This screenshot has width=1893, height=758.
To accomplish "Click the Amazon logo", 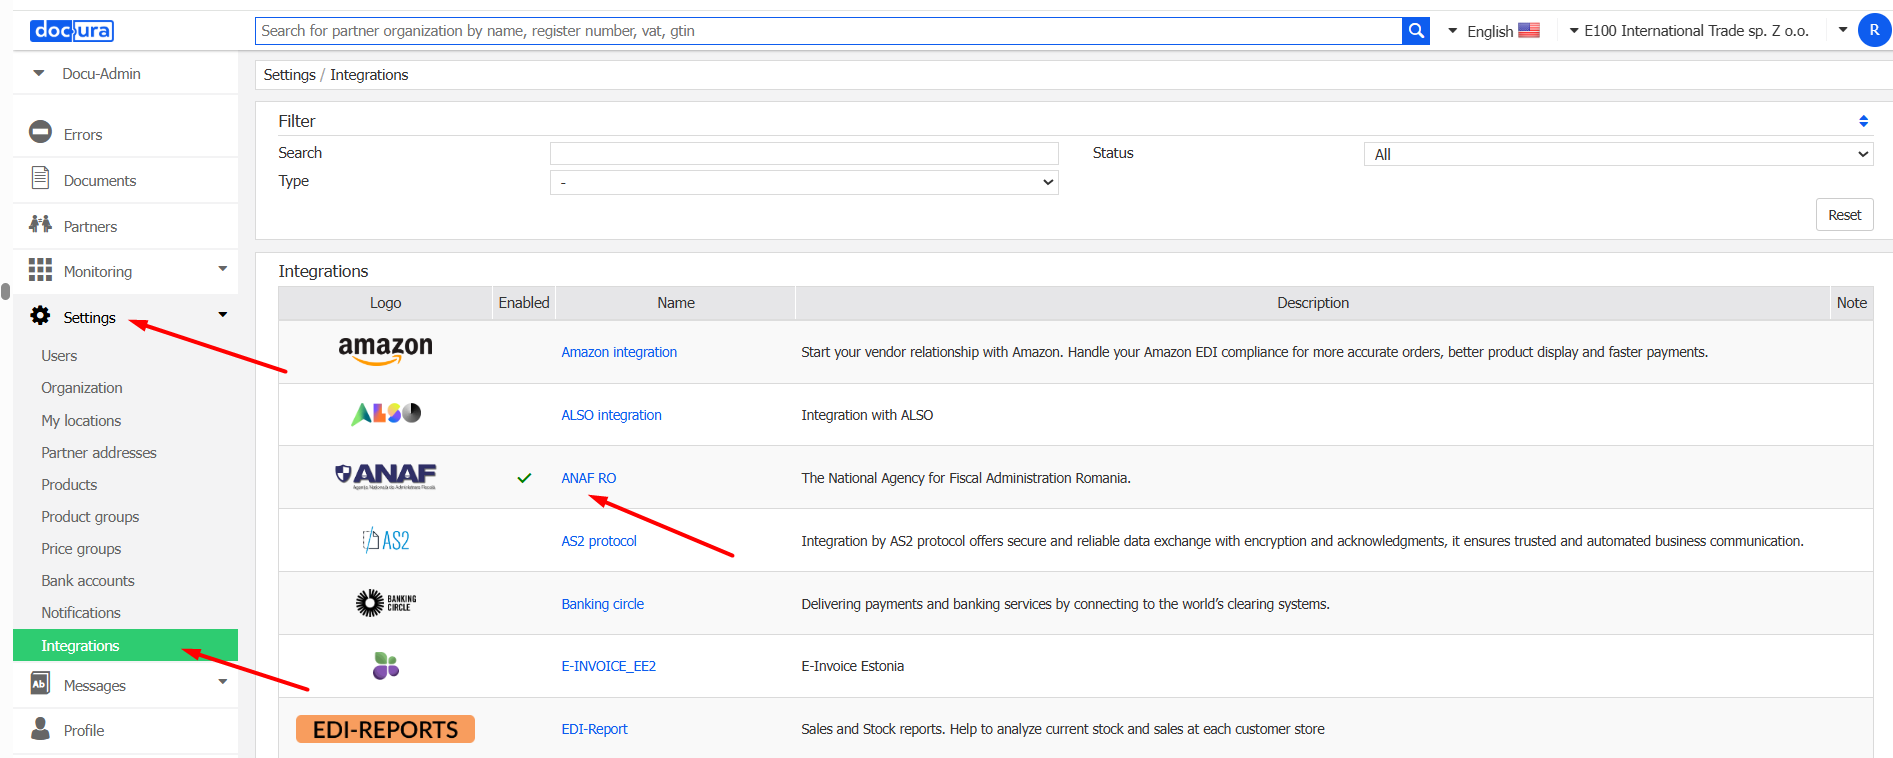I will 386,351.
